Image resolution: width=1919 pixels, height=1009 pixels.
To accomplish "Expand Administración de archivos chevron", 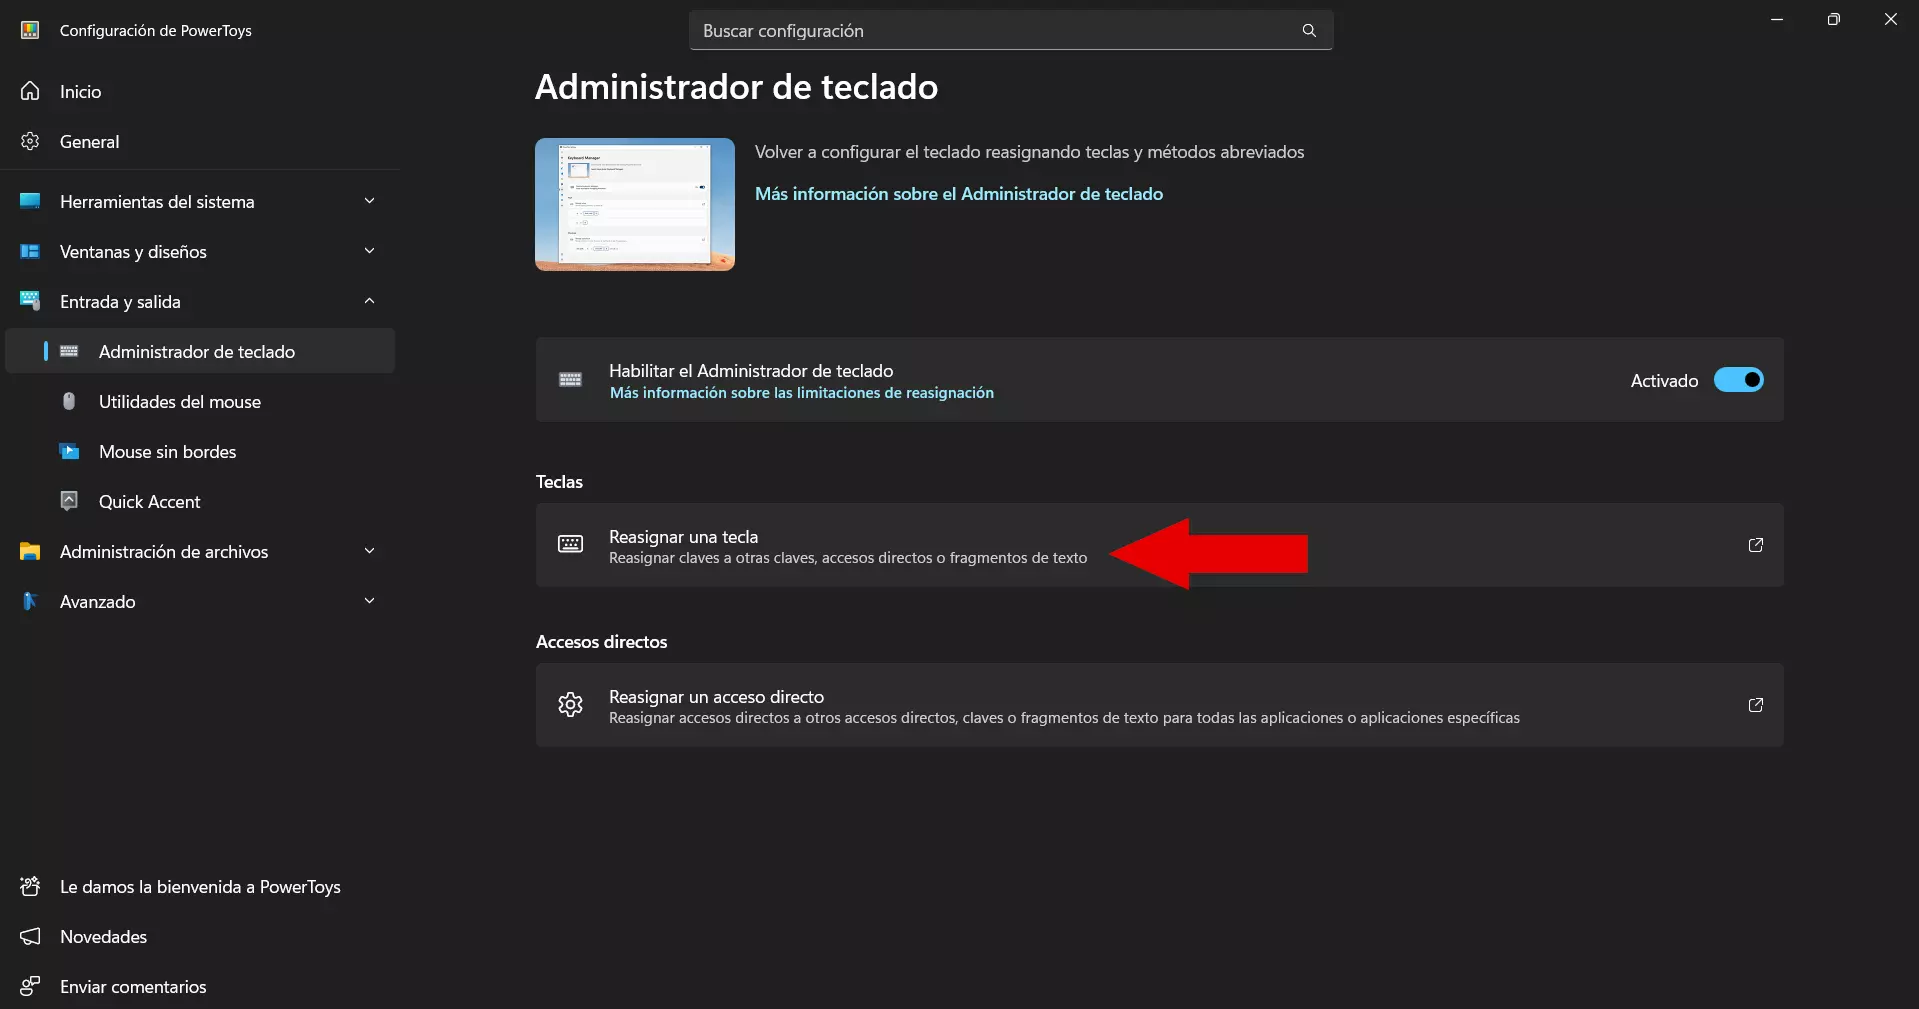I will point(370,551).
